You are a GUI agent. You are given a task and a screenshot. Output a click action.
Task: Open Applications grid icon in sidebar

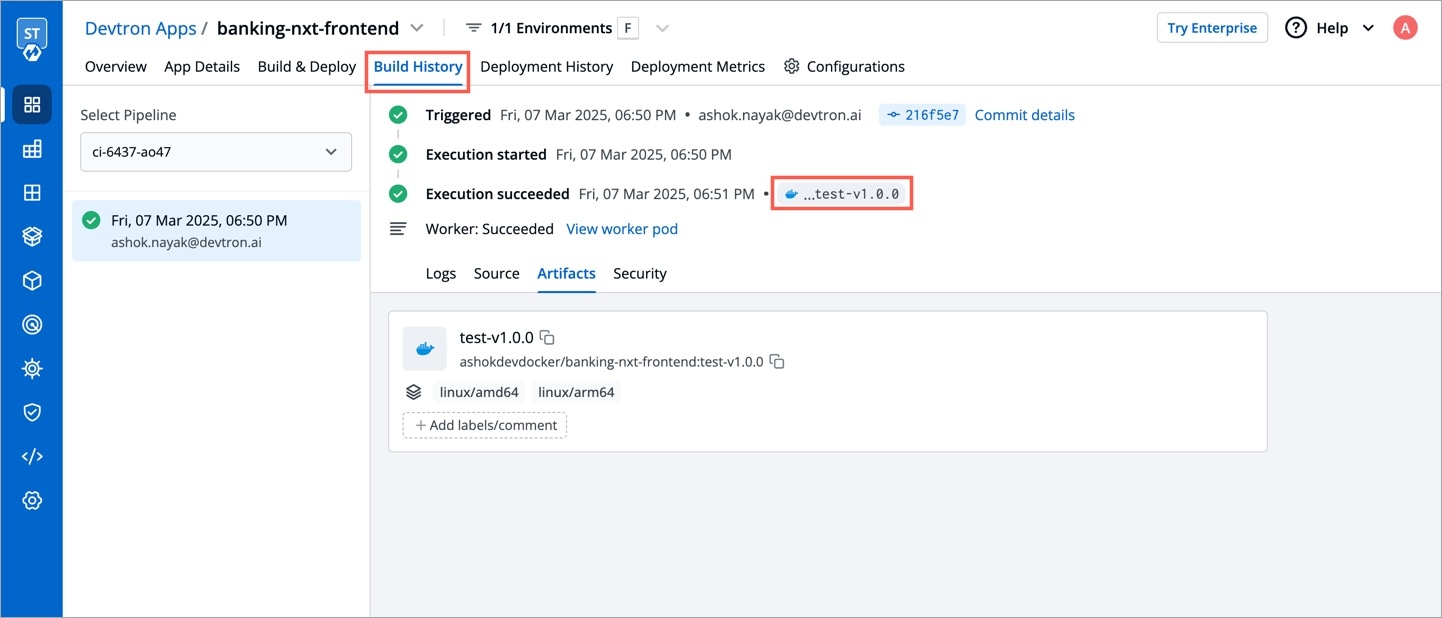pyautogui.click(x=32, y=104)
